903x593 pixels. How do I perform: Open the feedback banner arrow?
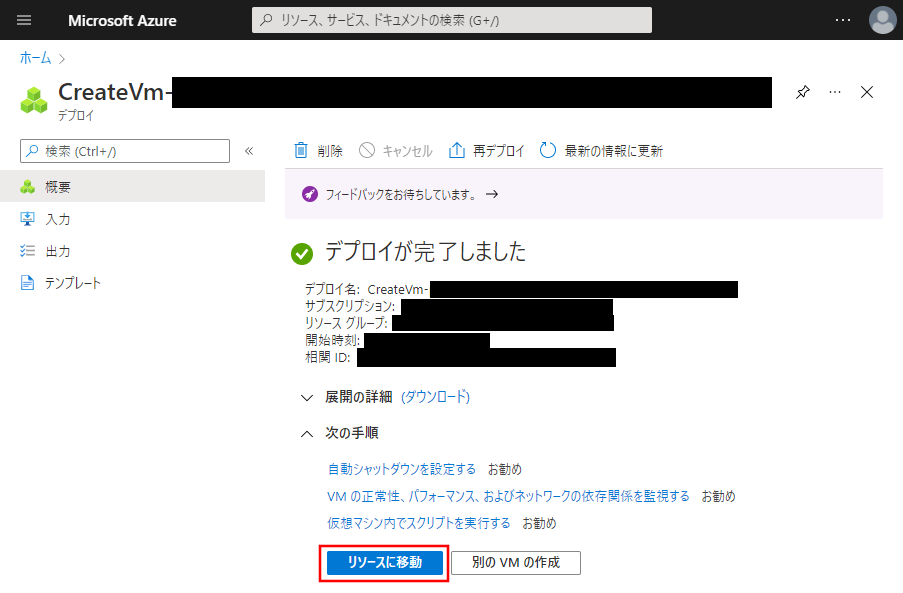tap(492, 195)
